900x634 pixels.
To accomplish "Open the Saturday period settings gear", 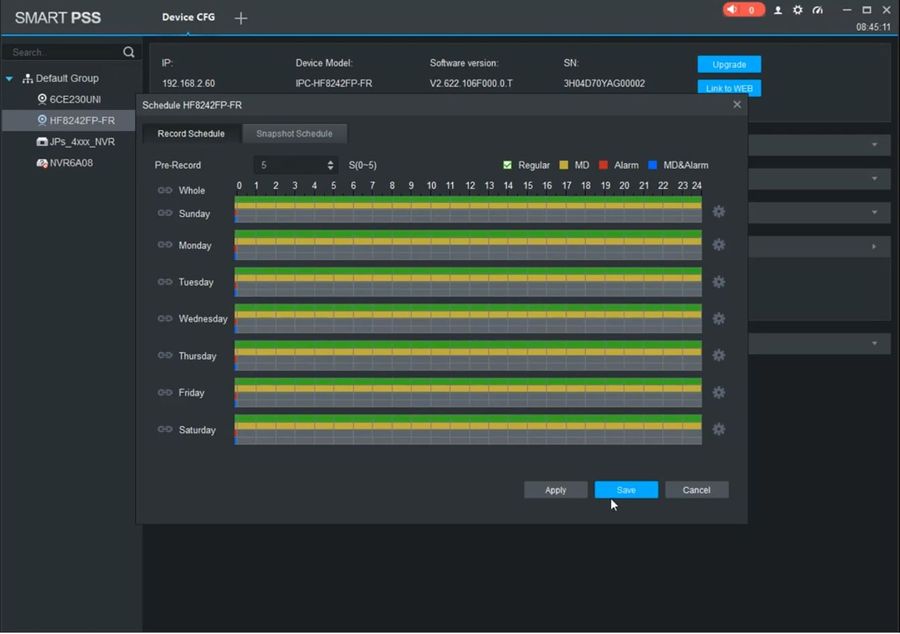I will 718,429.
